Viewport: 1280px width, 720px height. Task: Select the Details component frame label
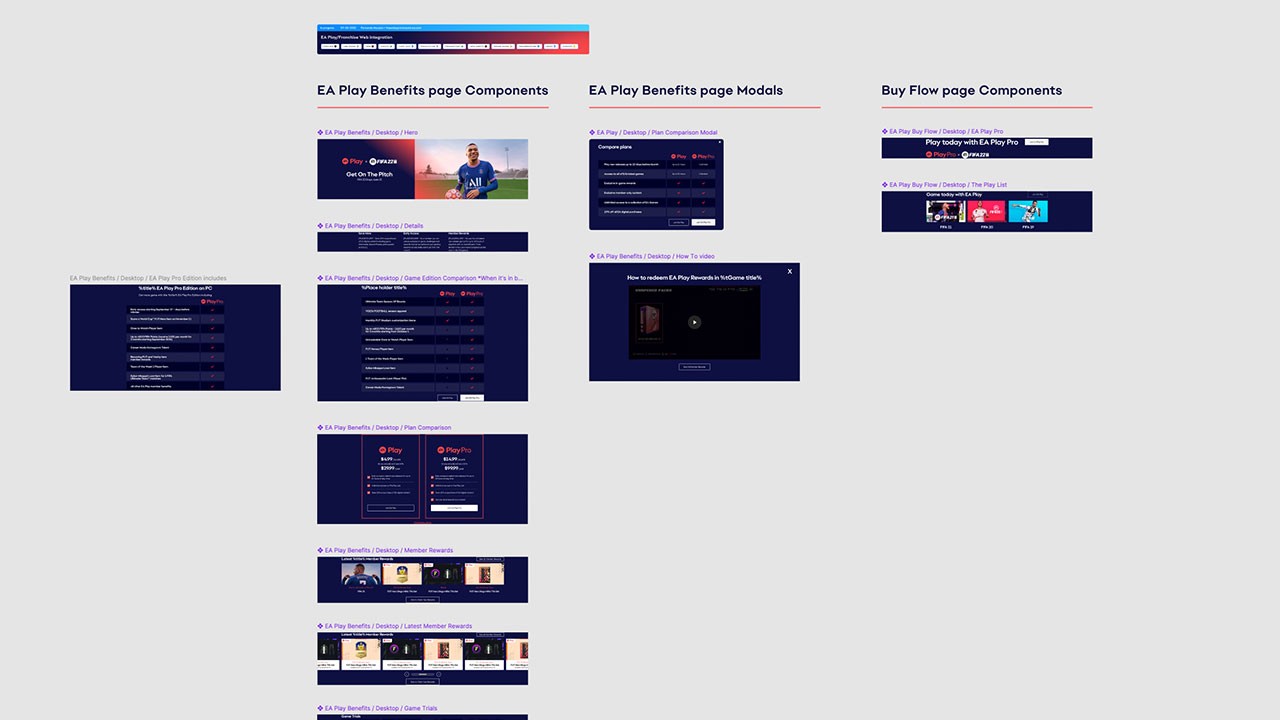(x=370, y=226)
